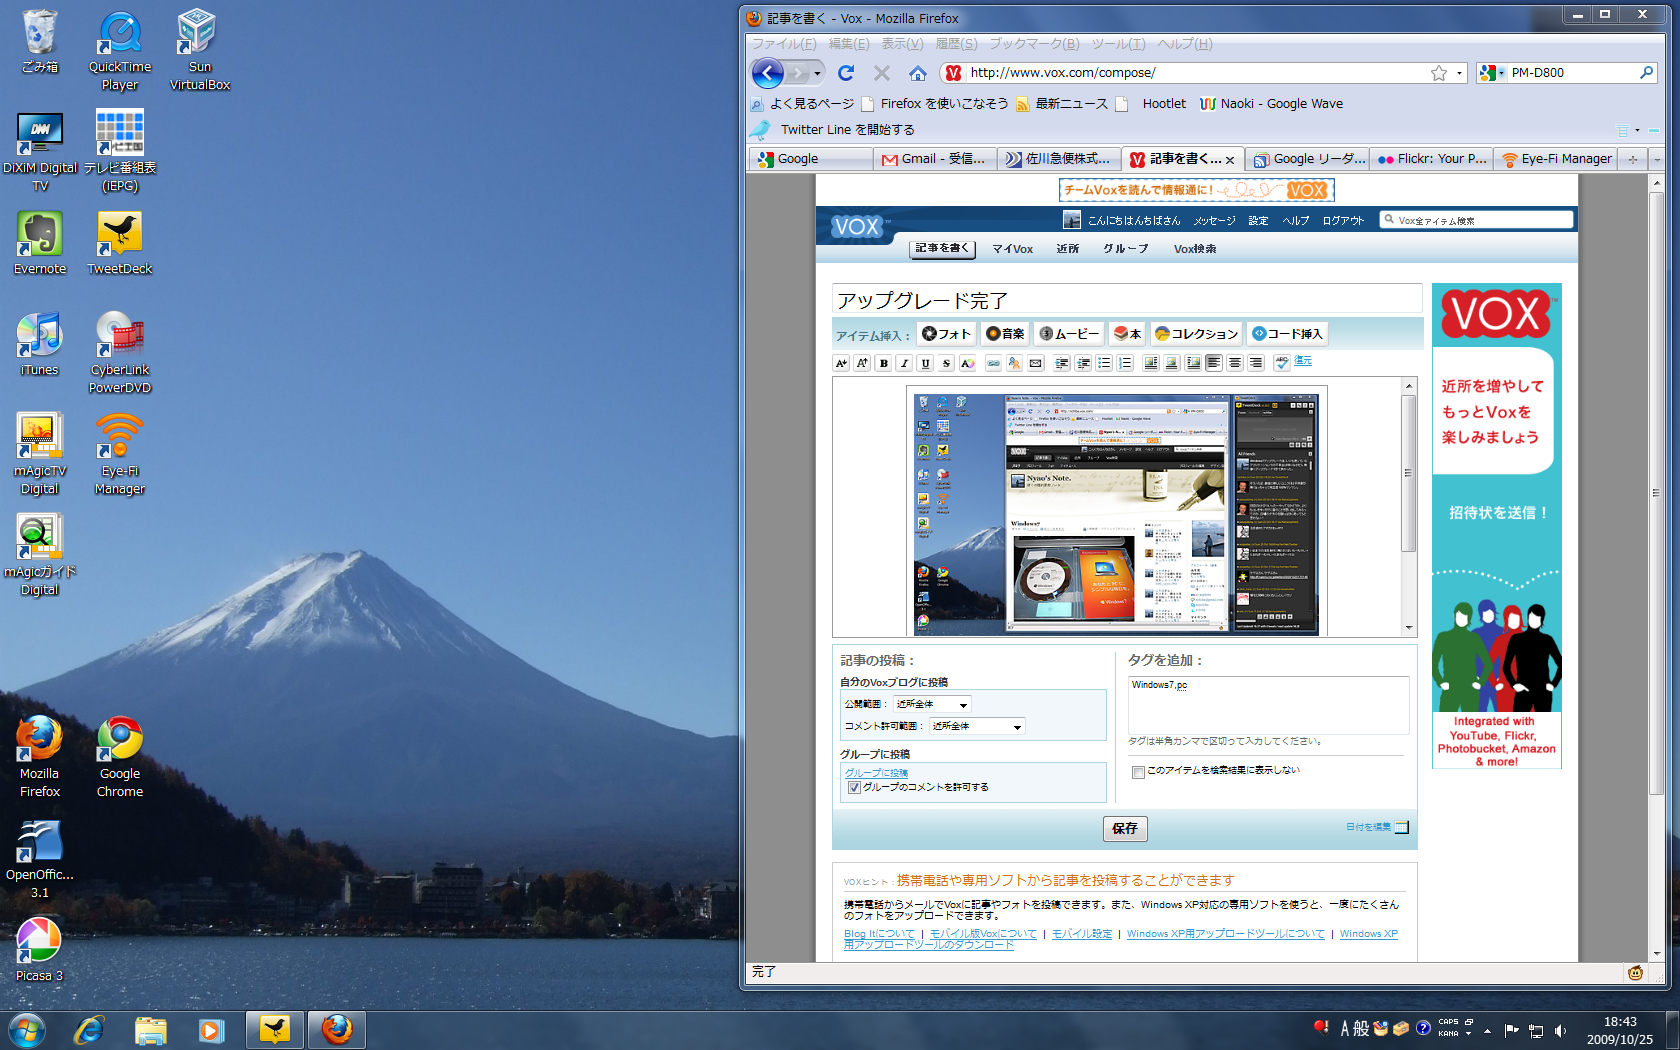The width and height of the screenshot is (1680, 1050).
Task: Click the Windows Start button
Action: point(27,1029)
